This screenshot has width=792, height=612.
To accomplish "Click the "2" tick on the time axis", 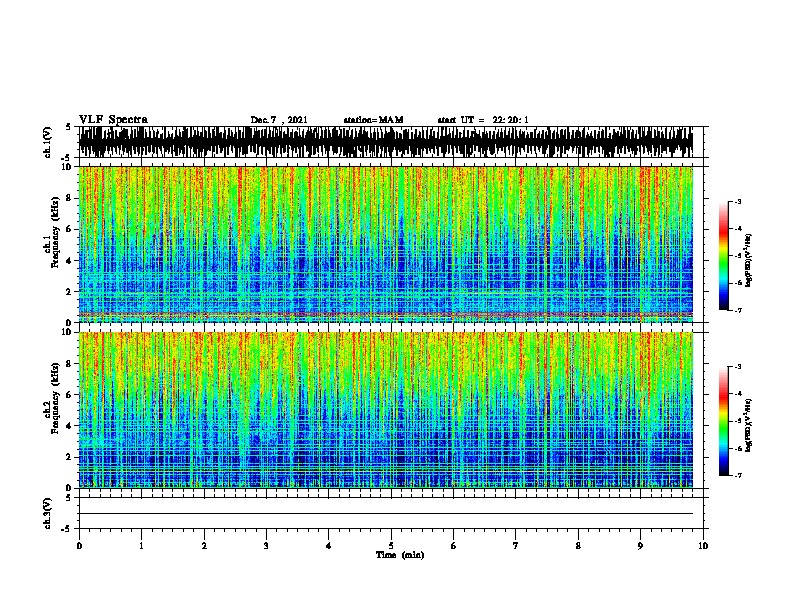I will point(204,546).
